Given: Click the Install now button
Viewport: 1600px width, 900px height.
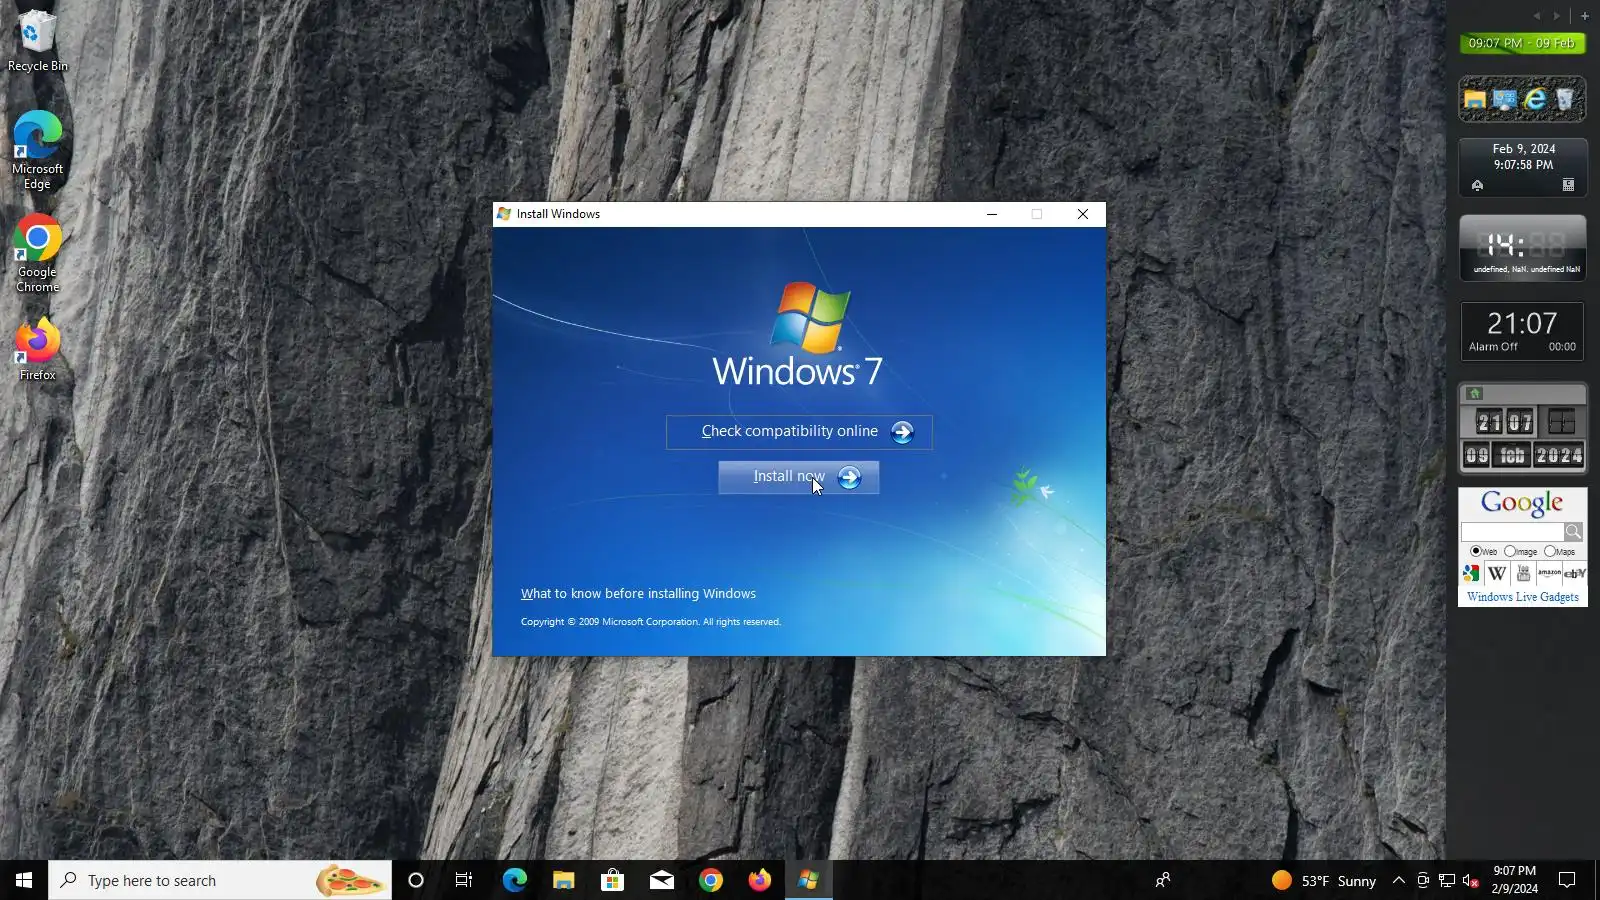Looking at the screenshot, I should (799, 477).
